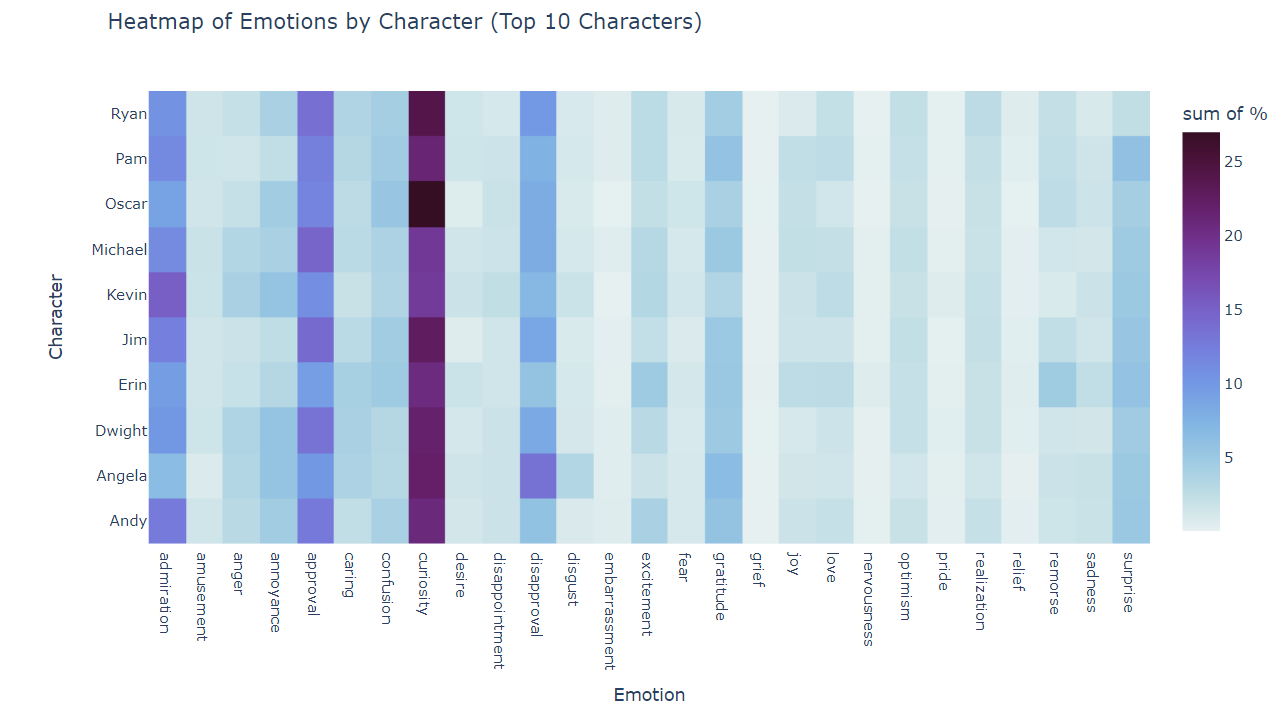Click the 'embarrassment' emotion label
The width and height of the screenshot is (1286, 721).
click(x=608, y=609)
